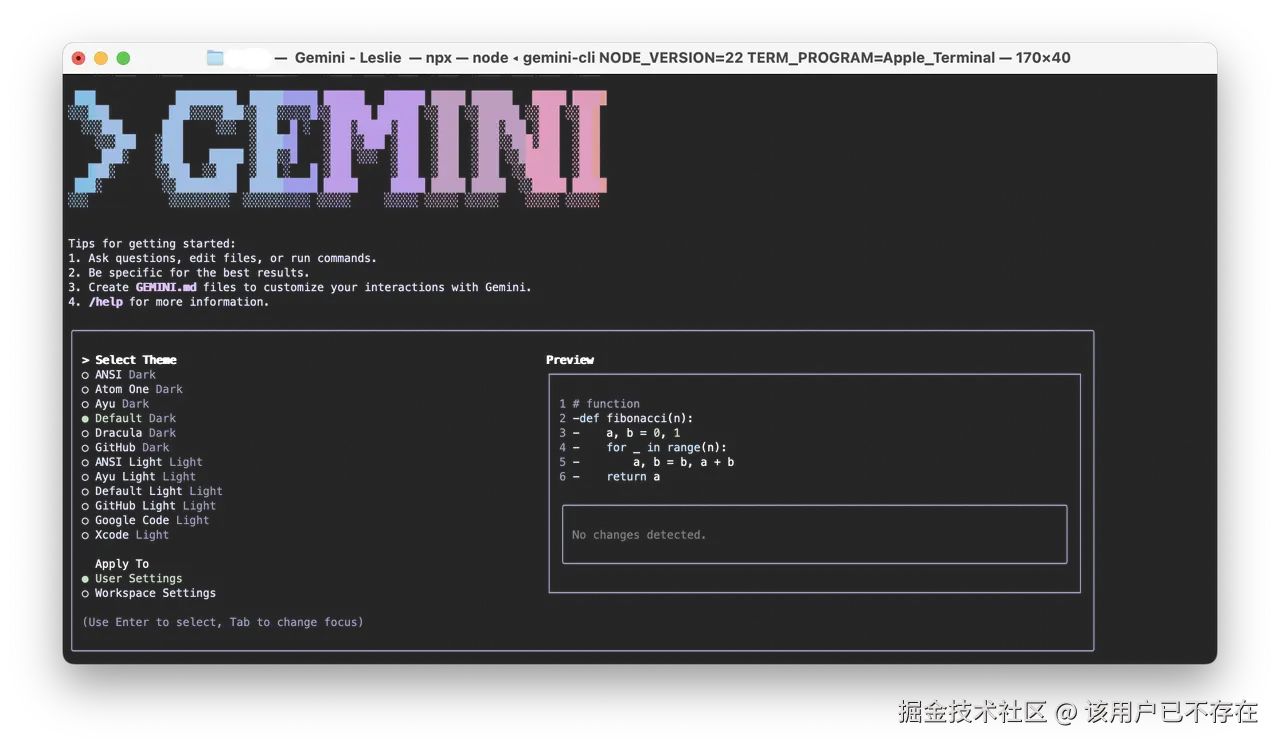Screen dimensions: 1280x747
Task: Click the "a, b = 0, 1" code line
Action: pos(643,433)
